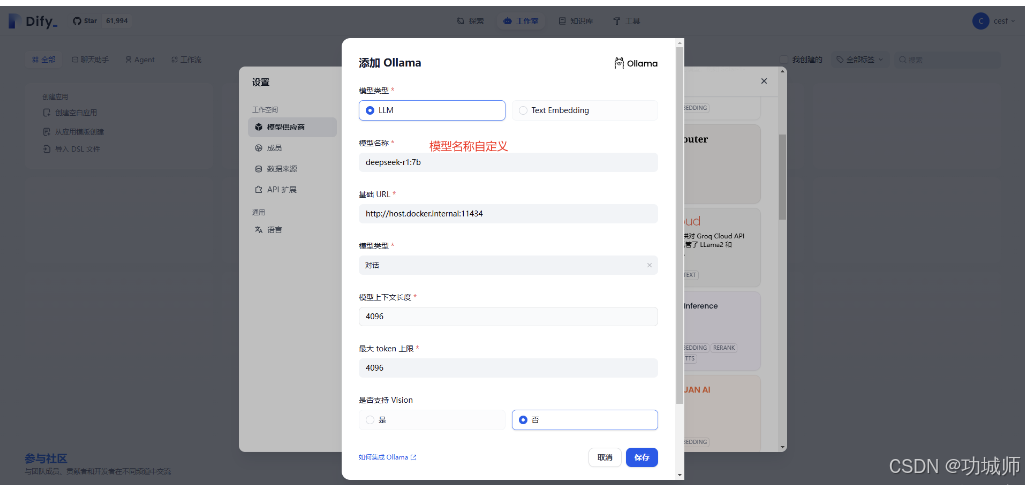1025x485 pixels.
Task: Click the 取消 (Cancel) button
Action: [605, 458]
